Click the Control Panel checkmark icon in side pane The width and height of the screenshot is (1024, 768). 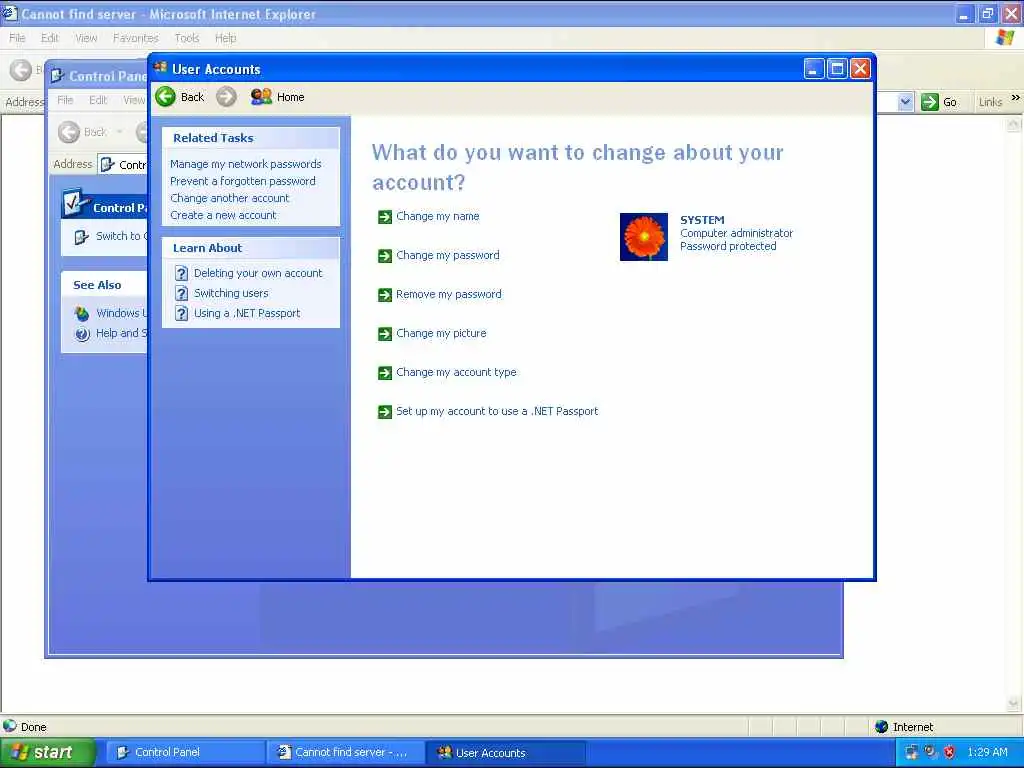(x=74, y=204)
